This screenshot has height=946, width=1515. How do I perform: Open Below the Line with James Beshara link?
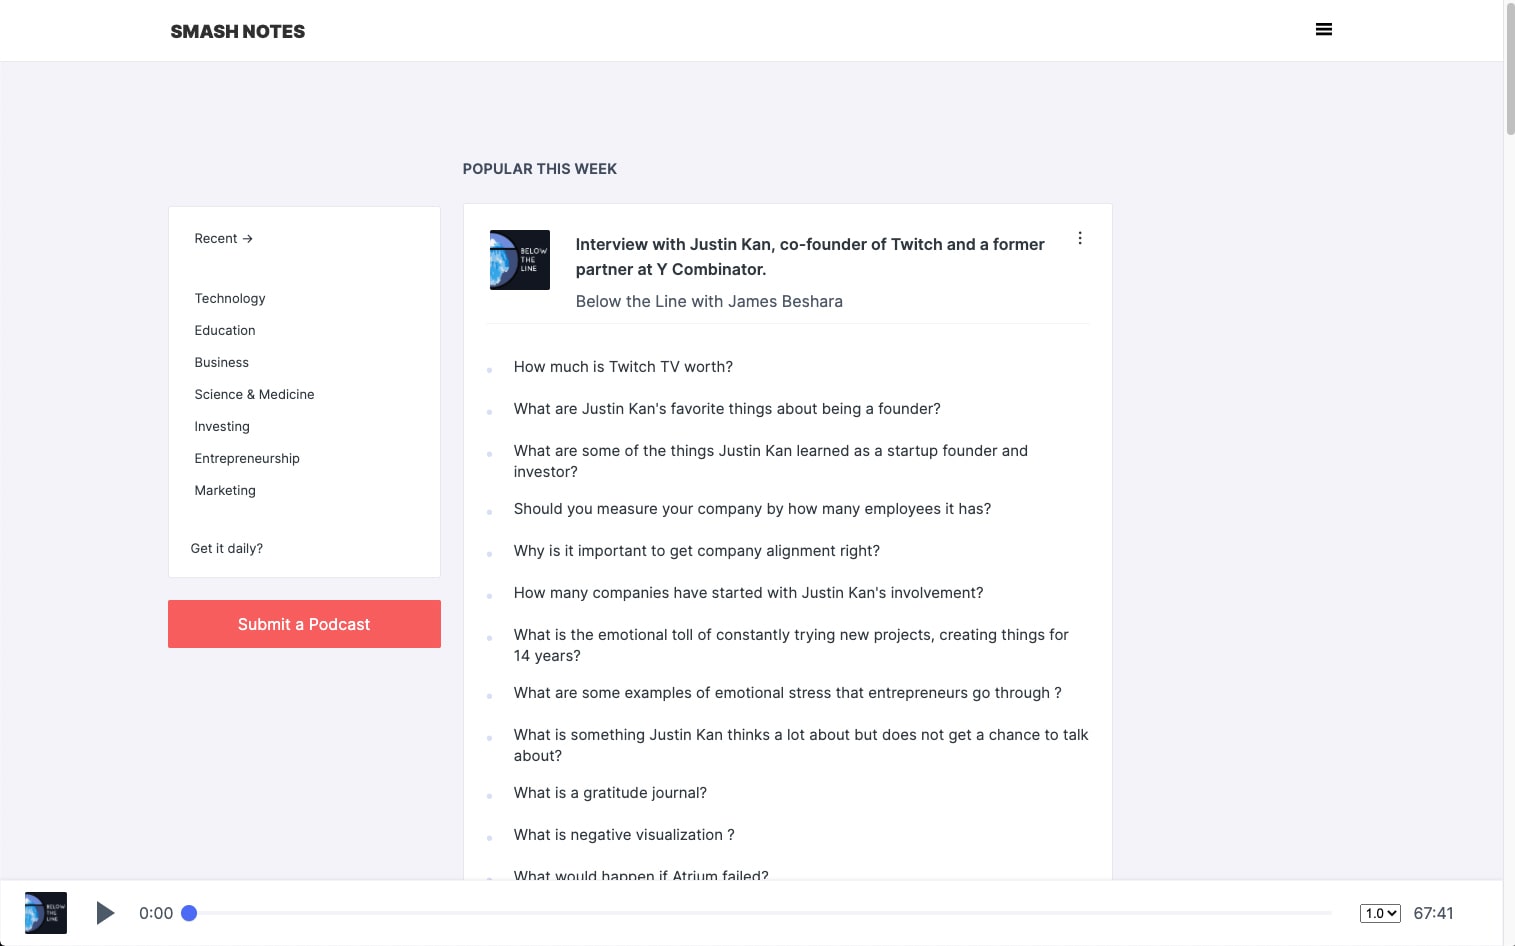[709, 302]
